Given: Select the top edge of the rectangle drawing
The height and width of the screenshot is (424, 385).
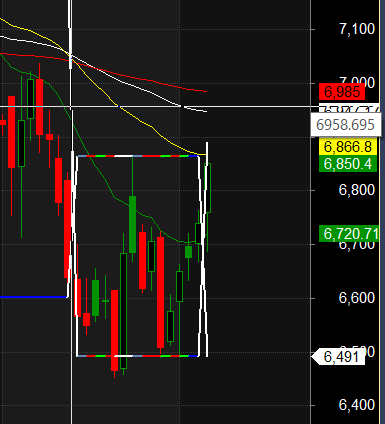Looking at the screenshot, I should [138, 156].
